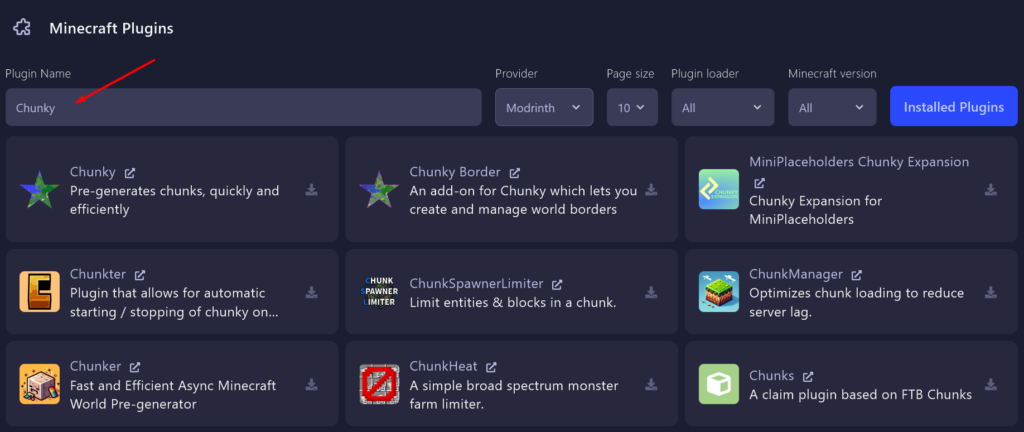1024x432 pixels.
Task: Click download icon for ChunkSpawnerLimiter
Action: coord(651,292)
